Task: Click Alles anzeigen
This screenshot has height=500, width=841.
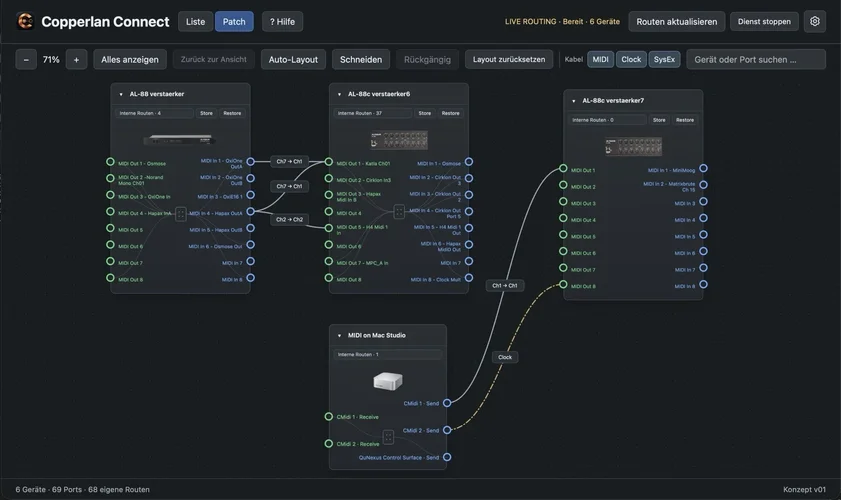Action: (x=130, y=60)
